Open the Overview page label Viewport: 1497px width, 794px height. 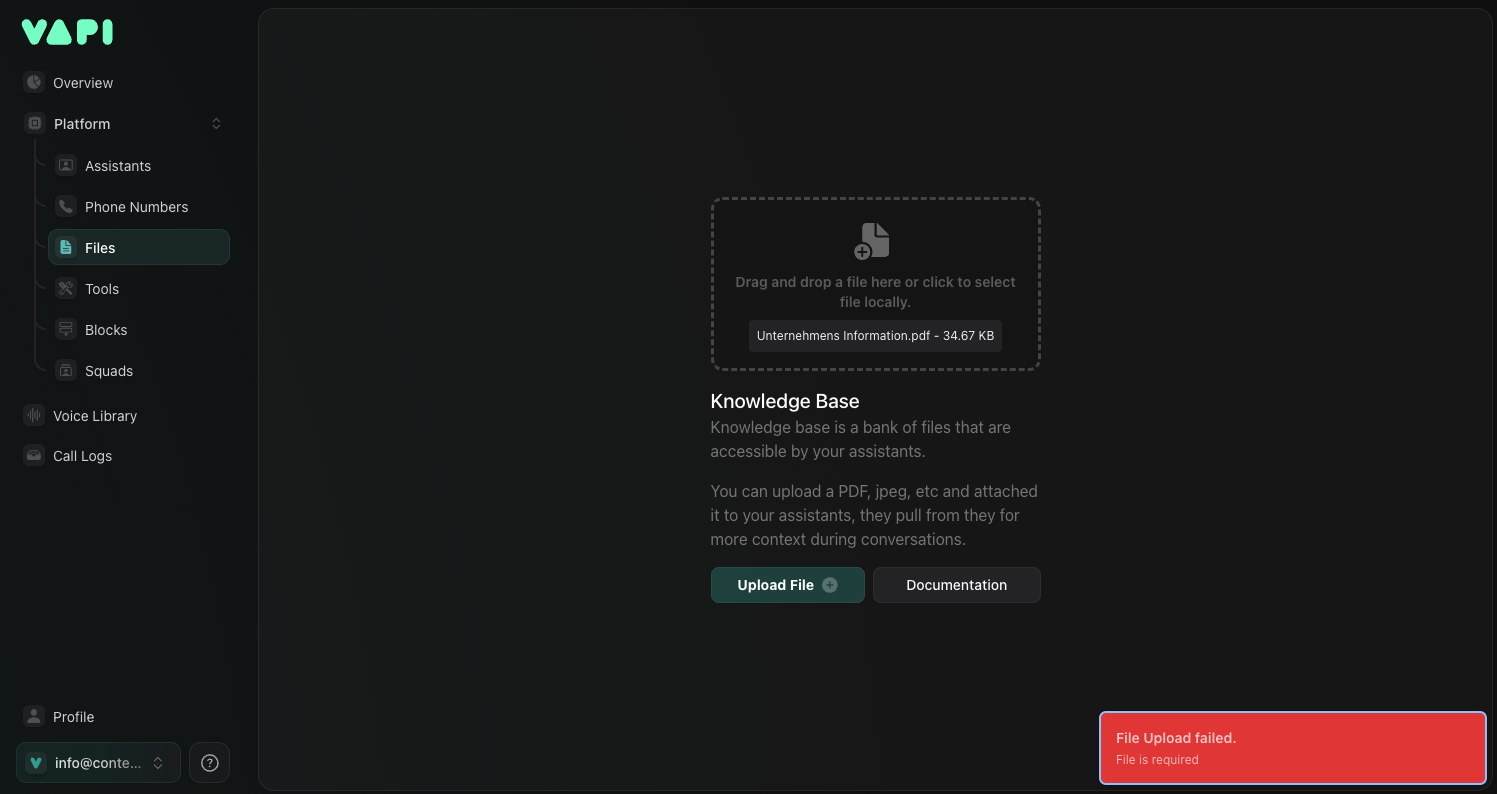coord(83,83)
